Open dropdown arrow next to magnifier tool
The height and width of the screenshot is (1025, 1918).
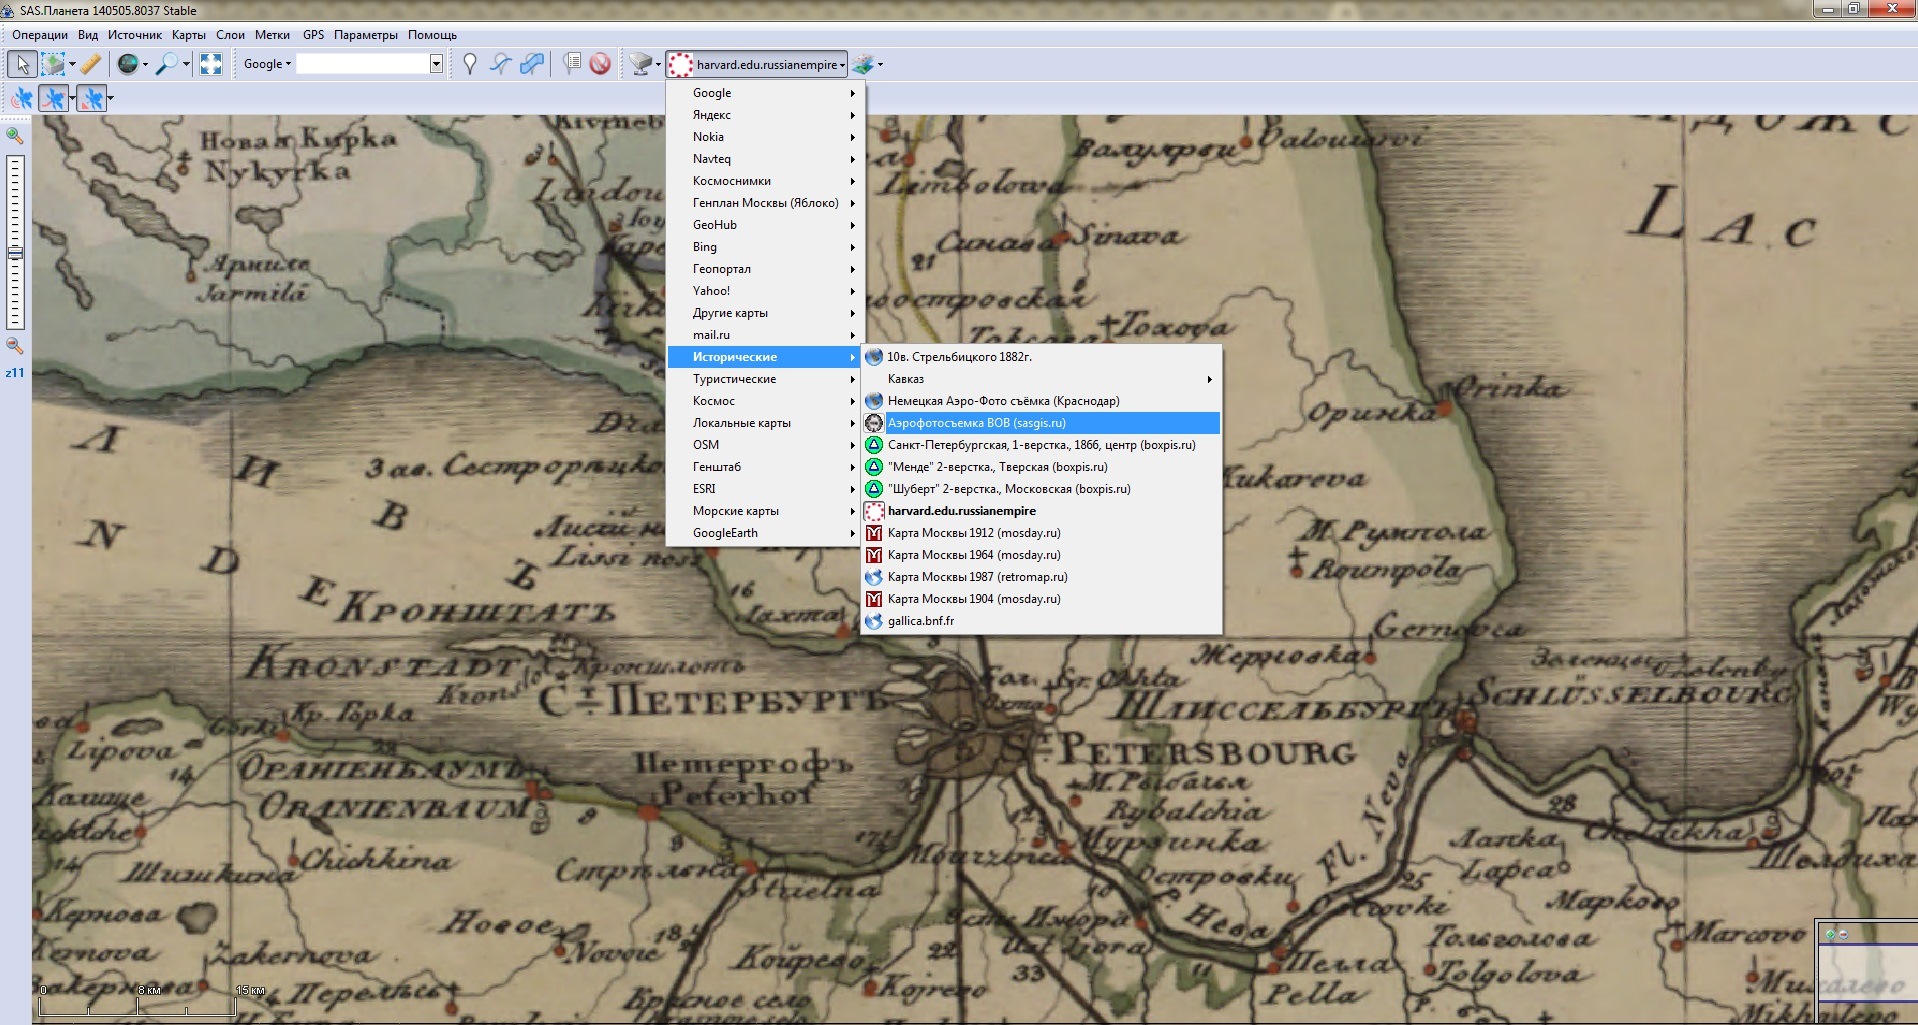[x=186, y=64]
